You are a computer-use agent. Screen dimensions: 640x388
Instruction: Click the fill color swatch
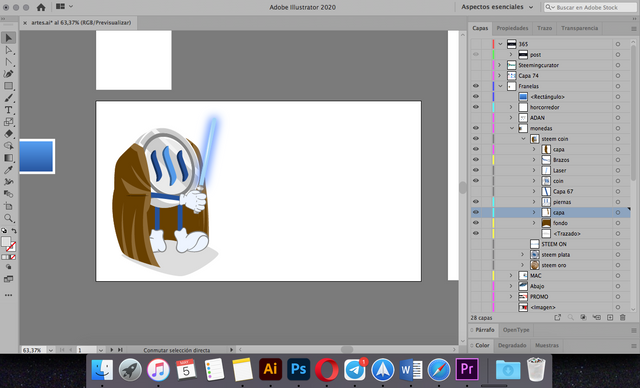[x=6, y=242]
